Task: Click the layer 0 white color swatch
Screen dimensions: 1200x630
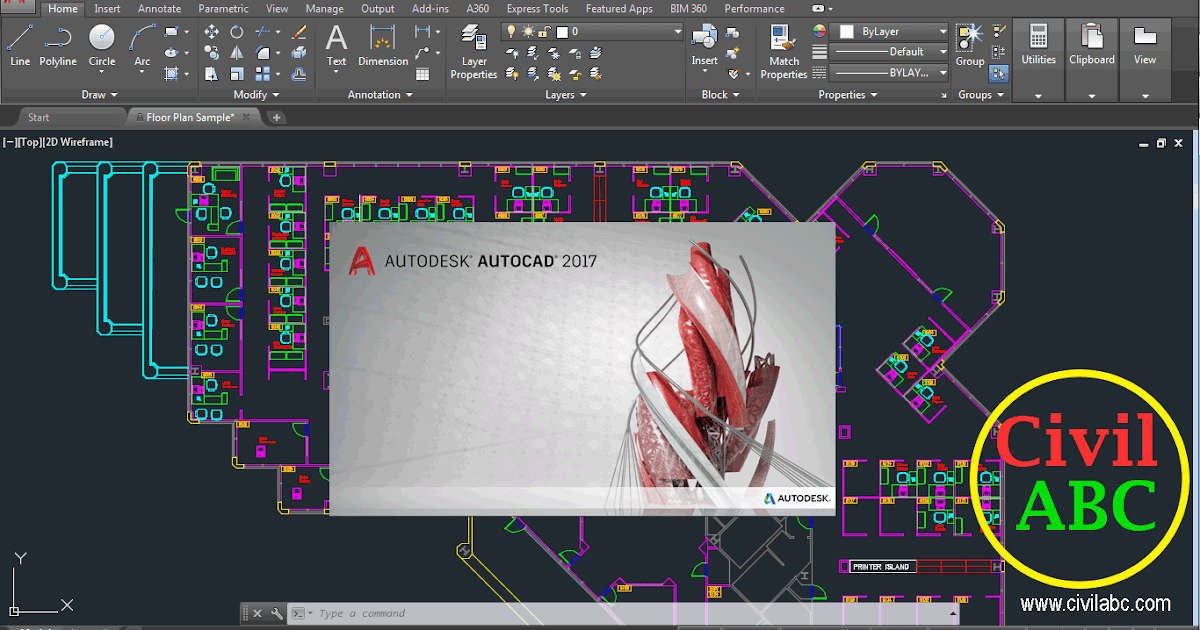Action: click(x=561, y=32)
